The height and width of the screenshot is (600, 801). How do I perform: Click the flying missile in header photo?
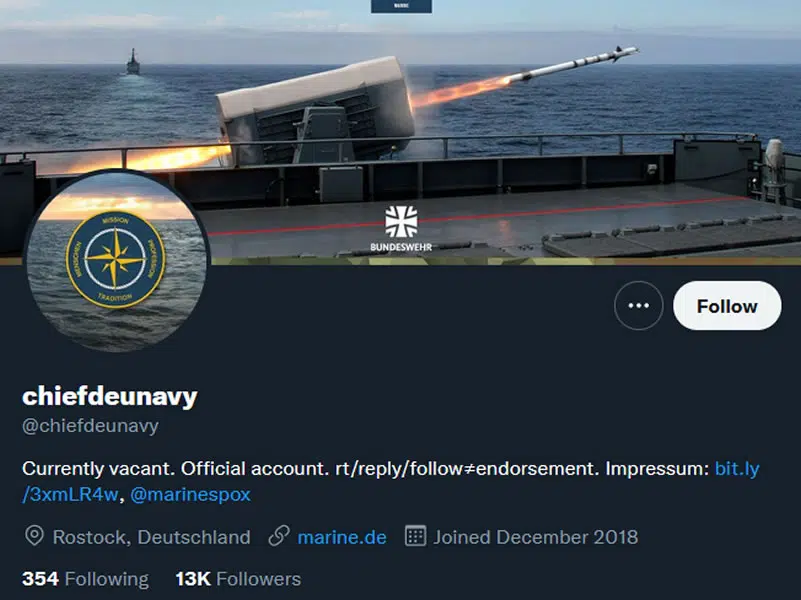573,64
